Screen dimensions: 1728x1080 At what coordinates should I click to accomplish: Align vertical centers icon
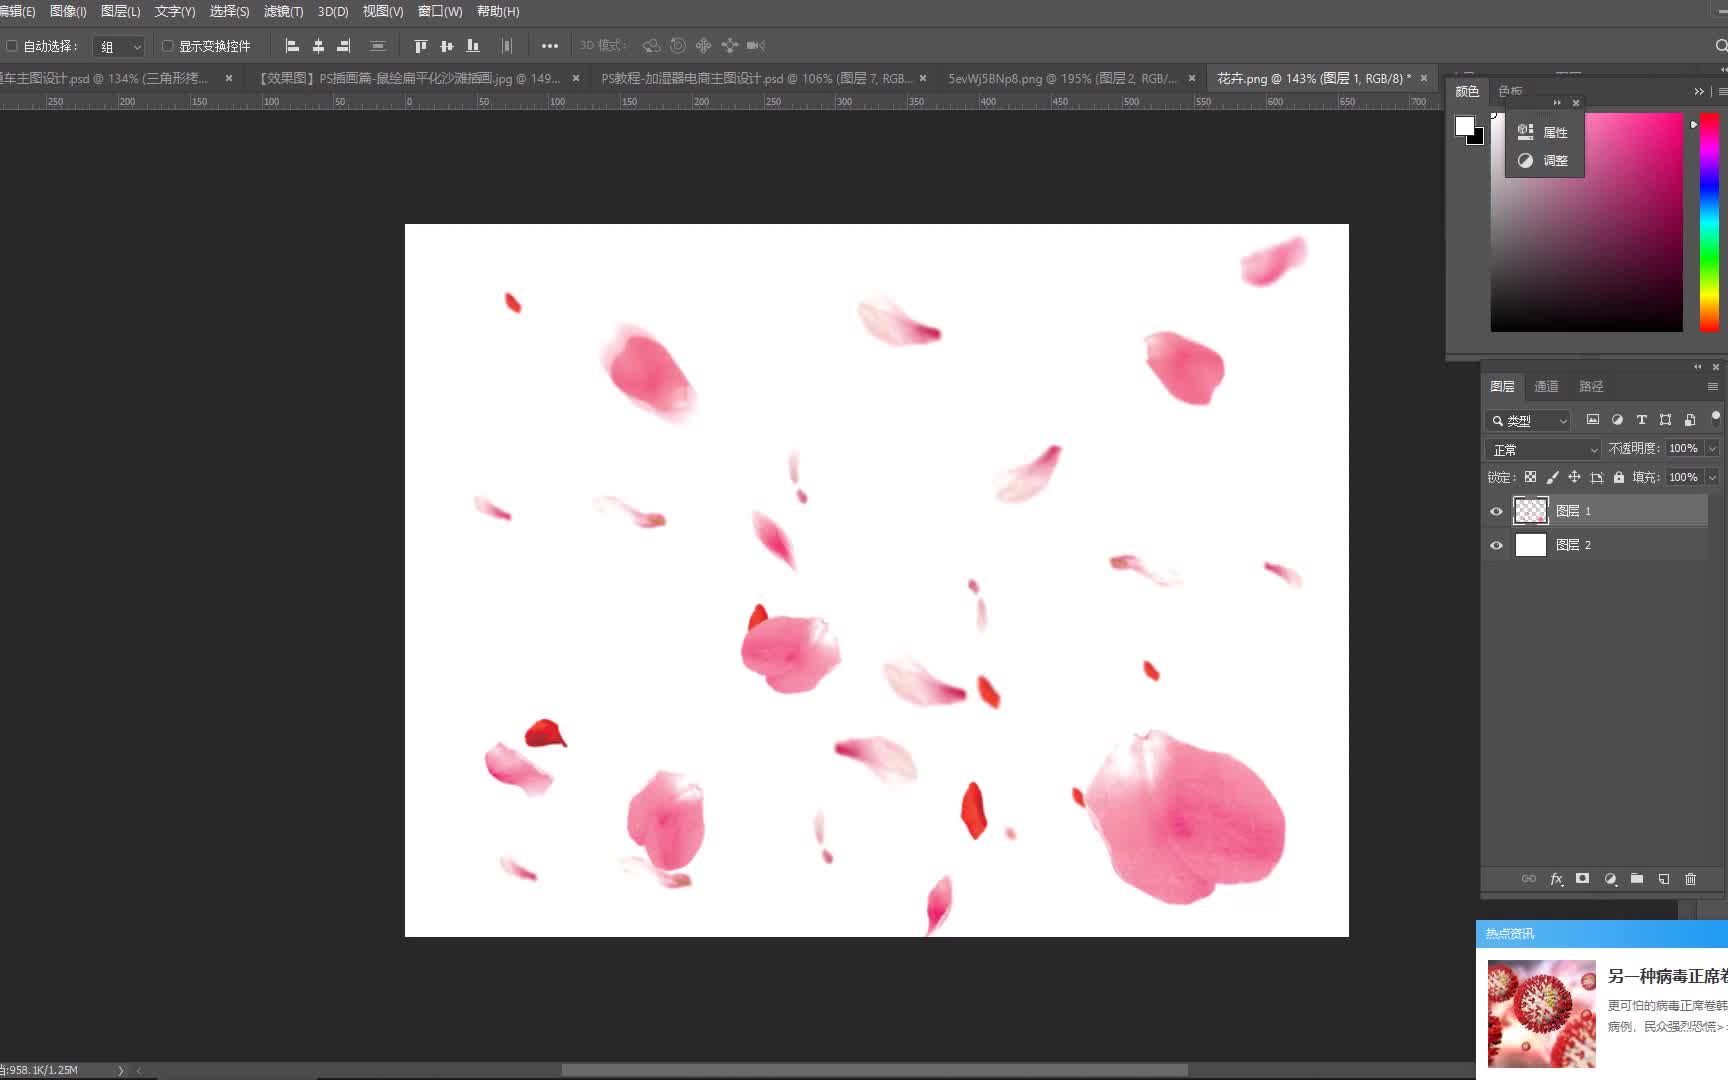447,46
